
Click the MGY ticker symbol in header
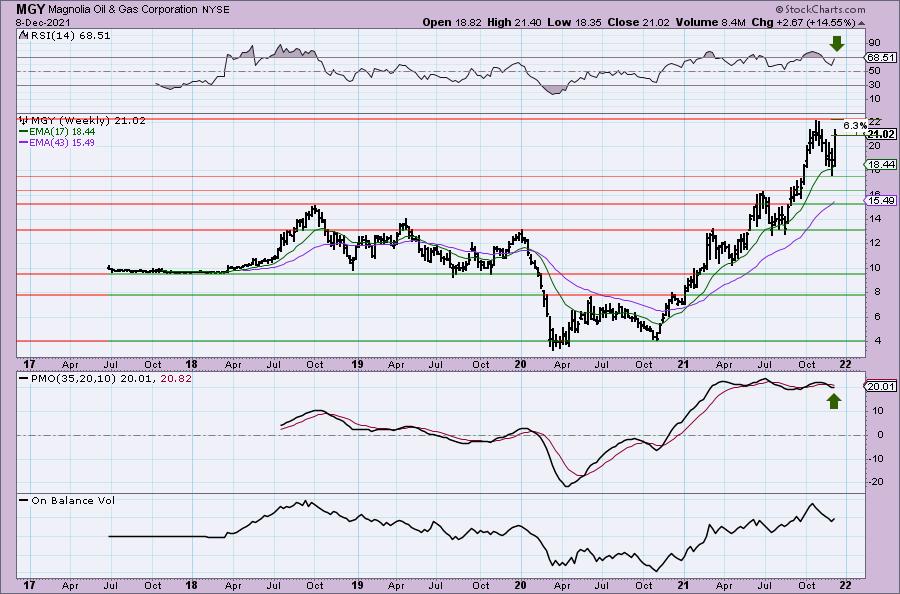tap(31, 9)
